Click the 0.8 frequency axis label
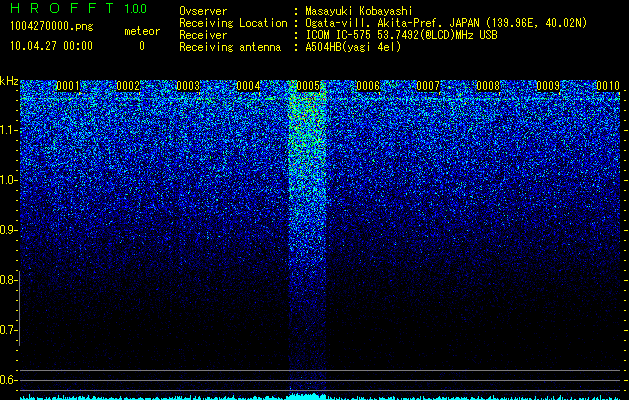The height and width of the screenshot is (400, 629). (x=8, y=280)
